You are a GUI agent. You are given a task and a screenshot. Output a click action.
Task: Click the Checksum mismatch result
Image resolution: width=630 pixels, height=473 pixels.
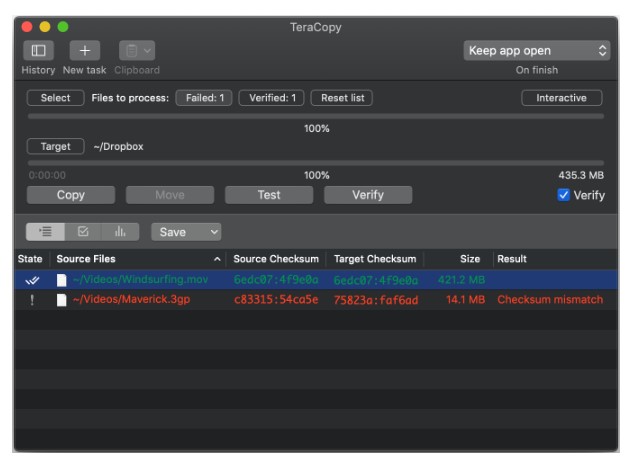tap(550, 300)
